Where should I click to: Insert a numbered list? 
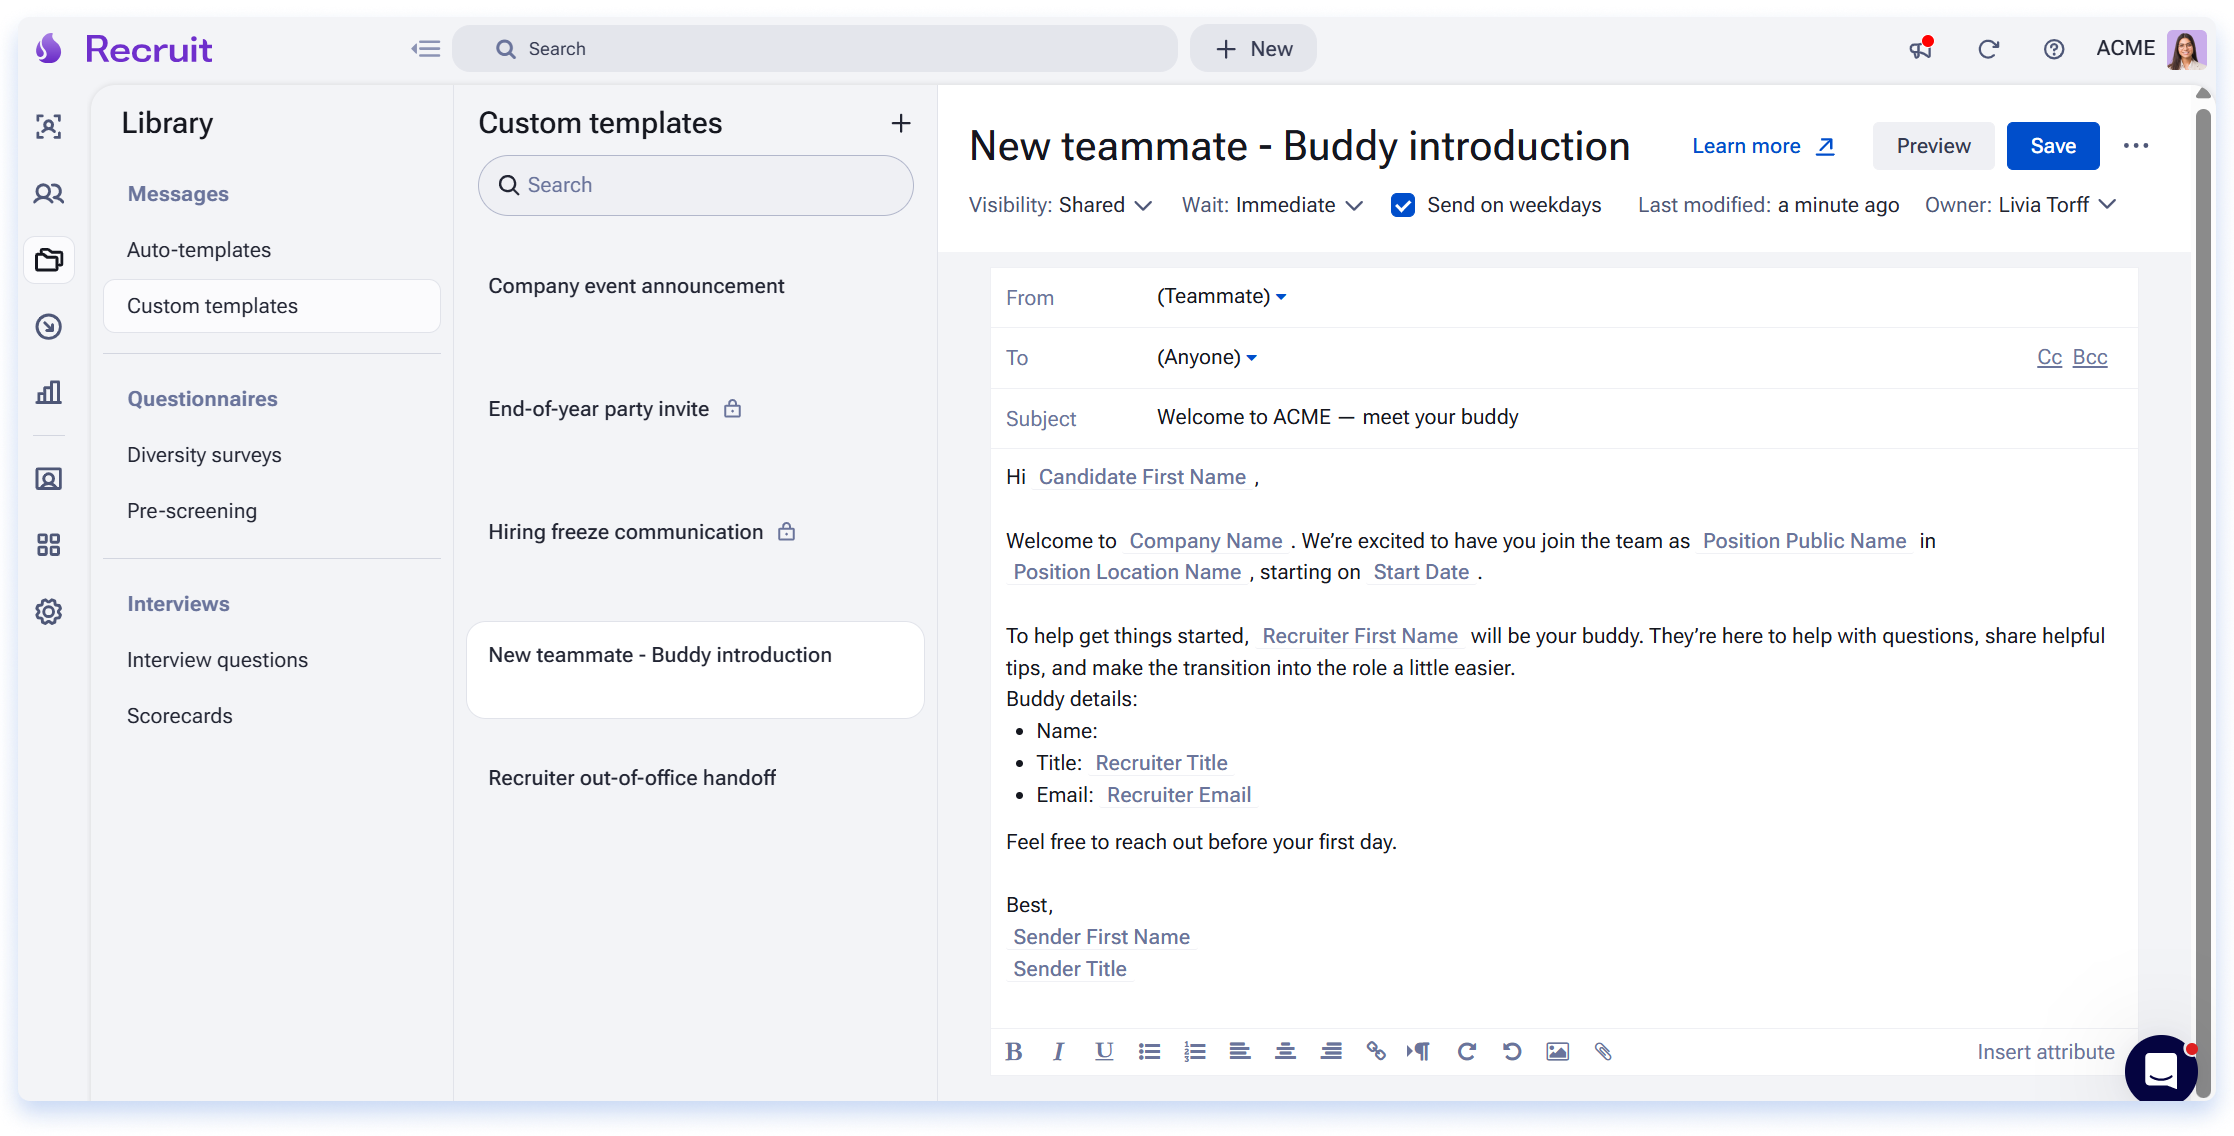(x=1194, y=1051)
